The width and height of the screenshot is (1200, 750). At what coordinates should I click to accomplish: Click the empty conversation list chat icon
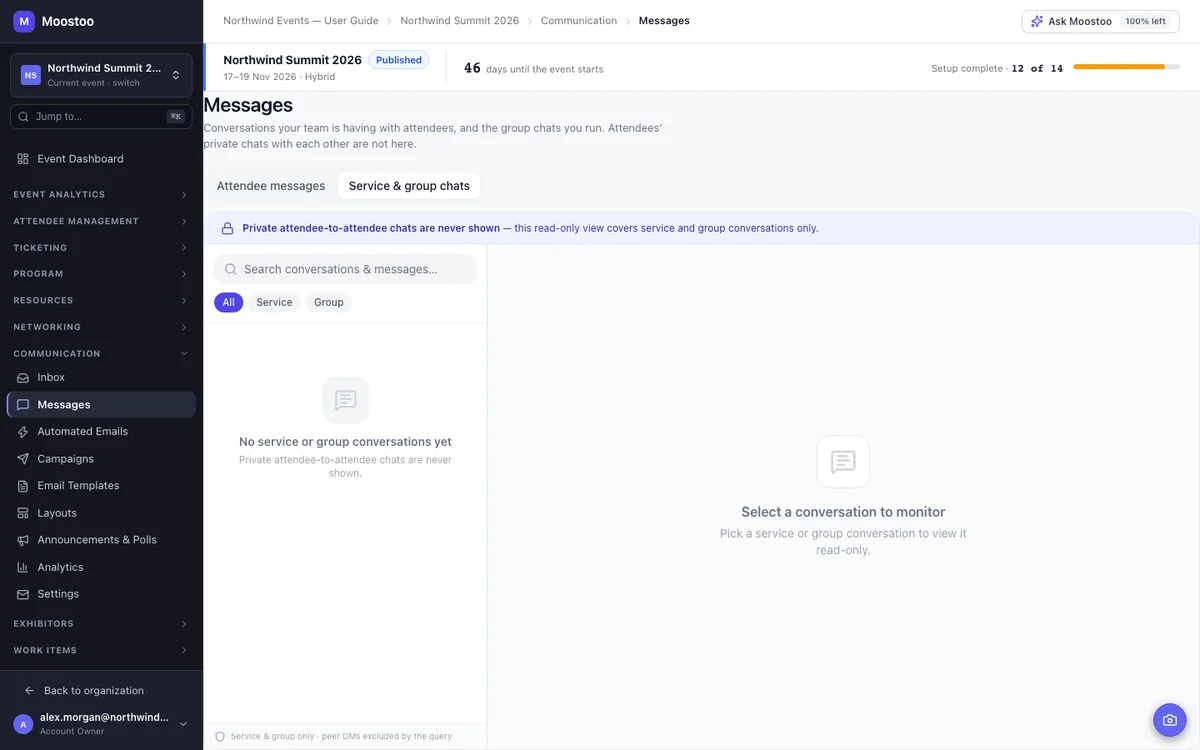click(x=346, y=400)
